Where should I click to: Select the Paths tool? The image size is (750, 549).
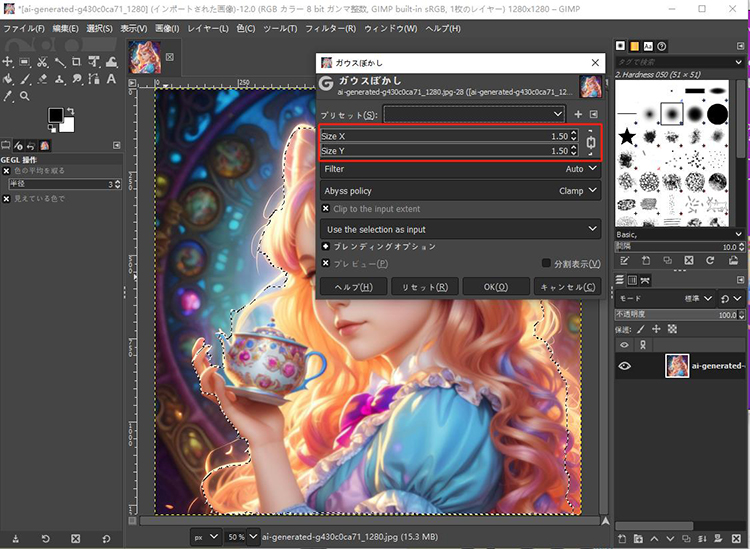point(94,79)
